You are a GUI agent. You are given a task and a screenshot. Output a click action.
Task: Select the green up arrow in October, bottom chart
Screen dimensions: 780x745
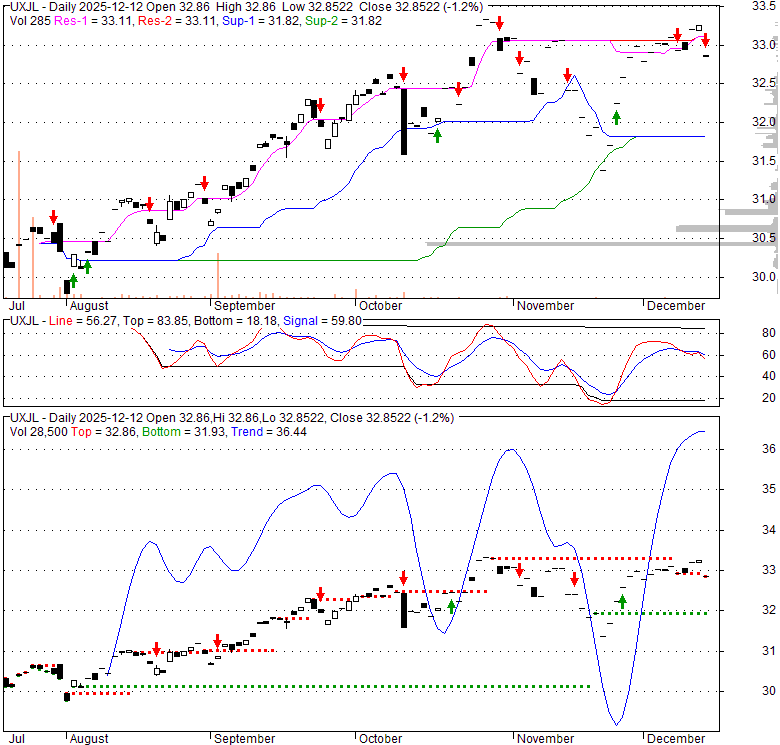451,606
